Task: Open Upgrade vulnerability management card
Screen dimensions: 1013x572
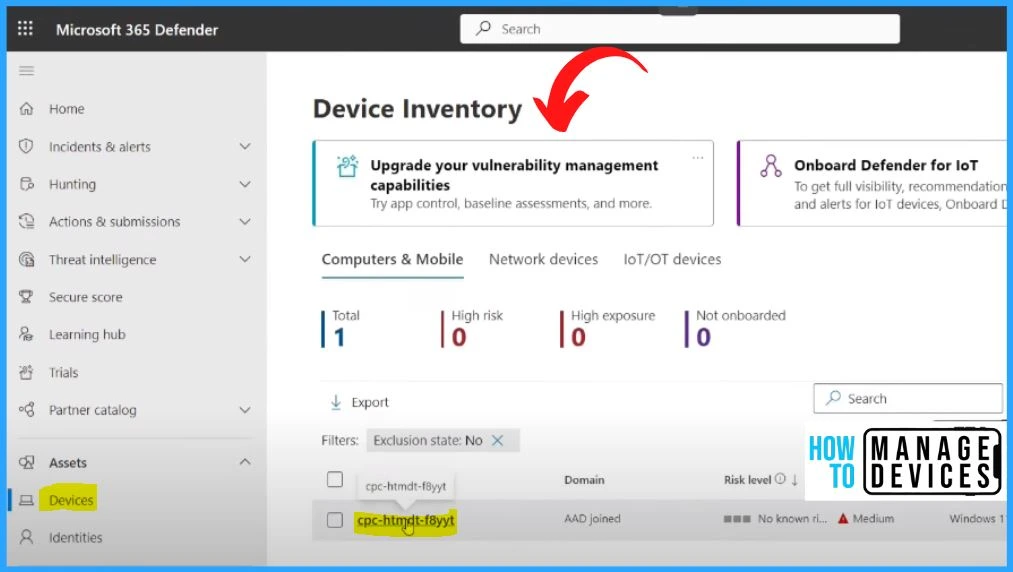Action: [x=514, y=184]
